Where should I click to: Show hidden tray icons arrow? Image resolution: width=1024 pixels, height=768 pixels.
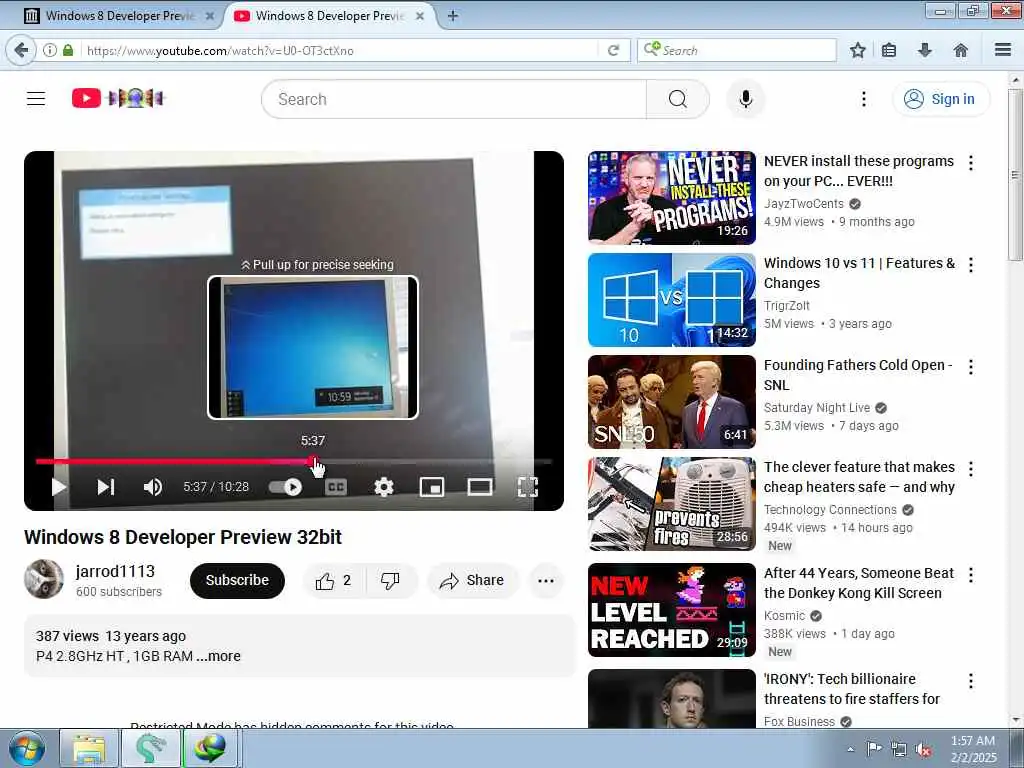point(850,749)
